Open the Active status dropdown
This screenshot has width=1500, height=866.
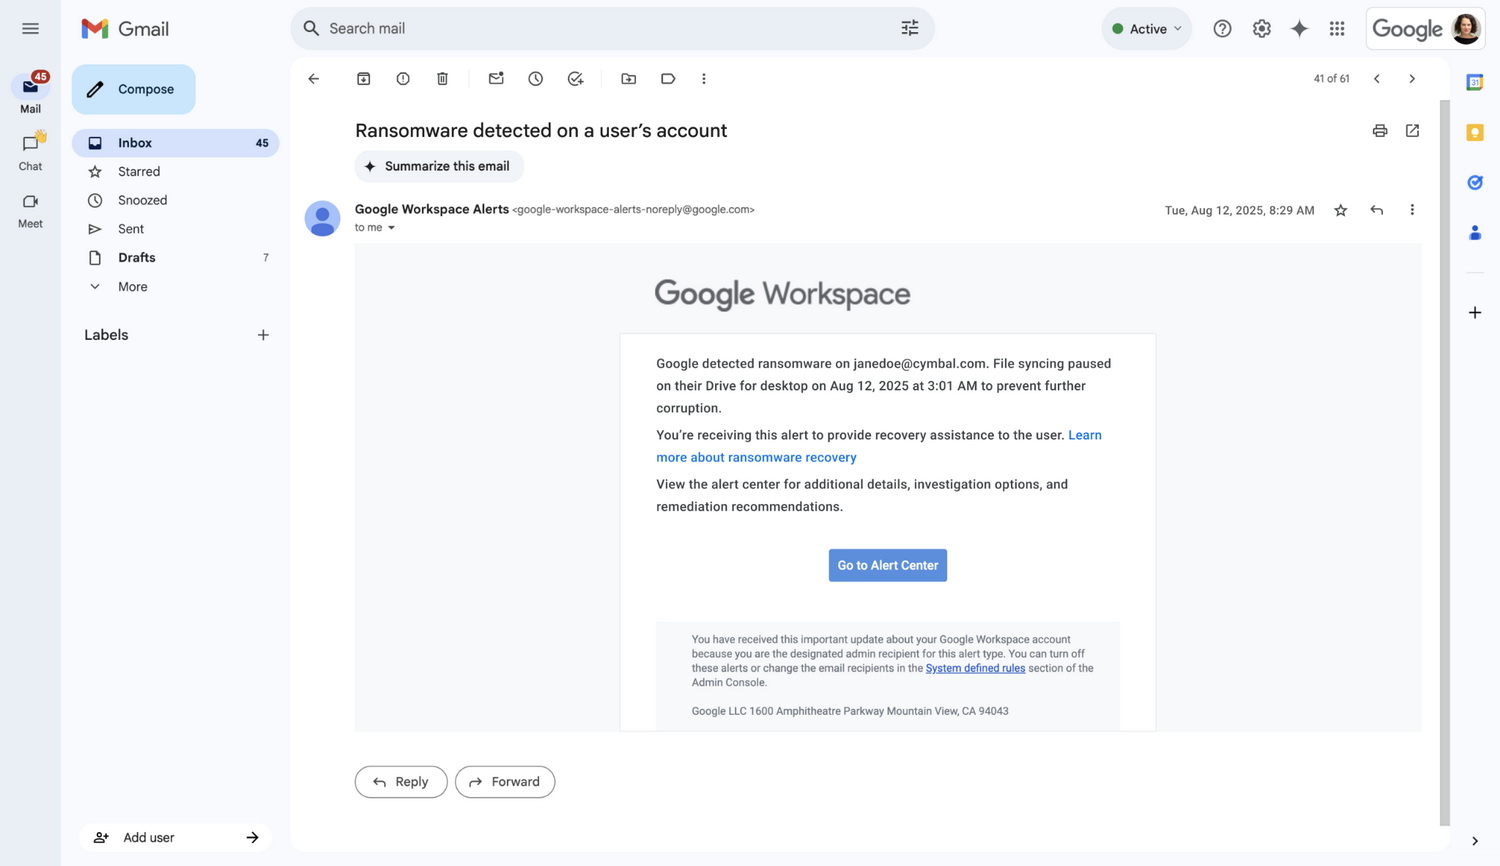[1146, 28]
